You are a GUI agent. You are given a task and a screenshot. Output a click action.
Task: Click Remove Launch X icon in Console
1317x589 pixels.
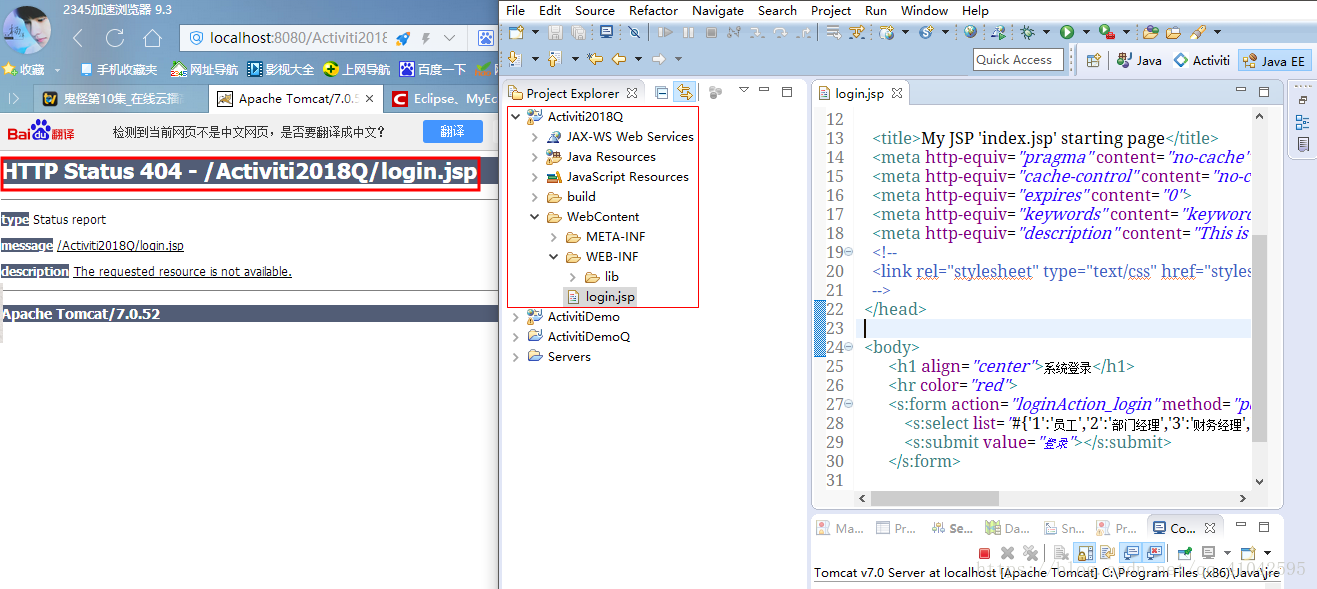click(x=1007, y=553)
